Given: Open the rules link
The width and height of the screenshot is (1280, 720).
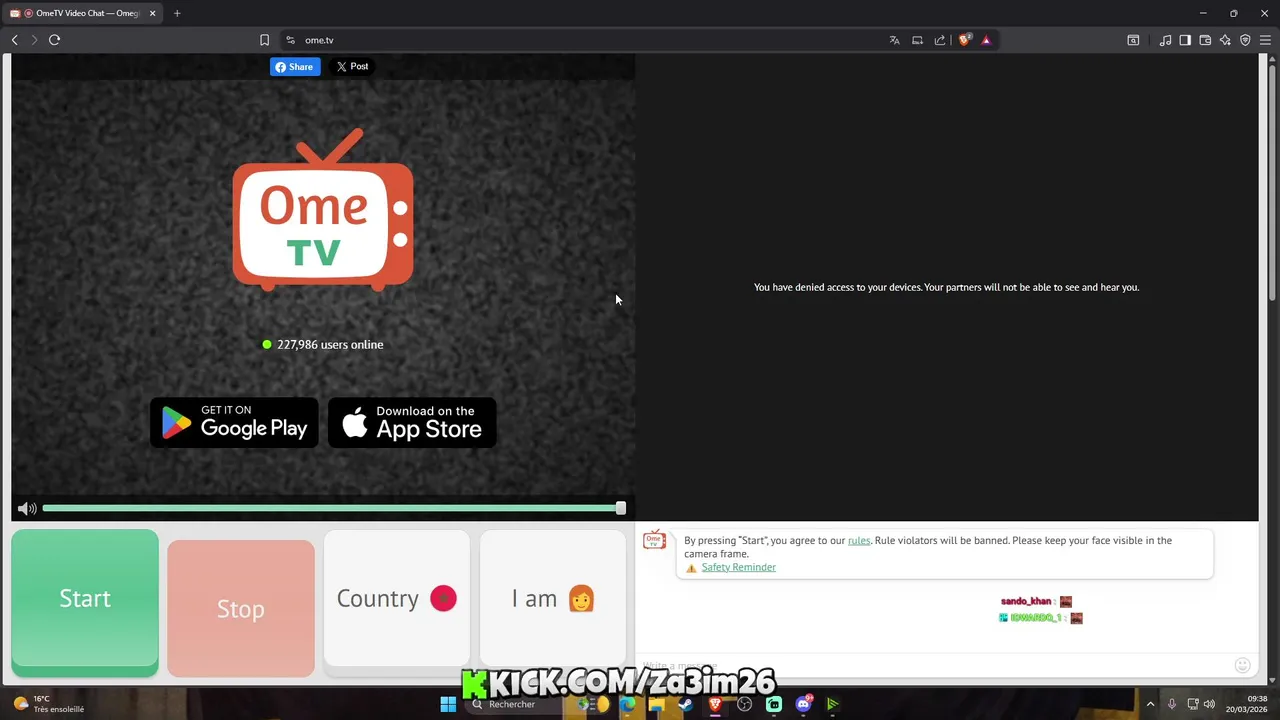Looking at the screenshot, I should point(859,540).
